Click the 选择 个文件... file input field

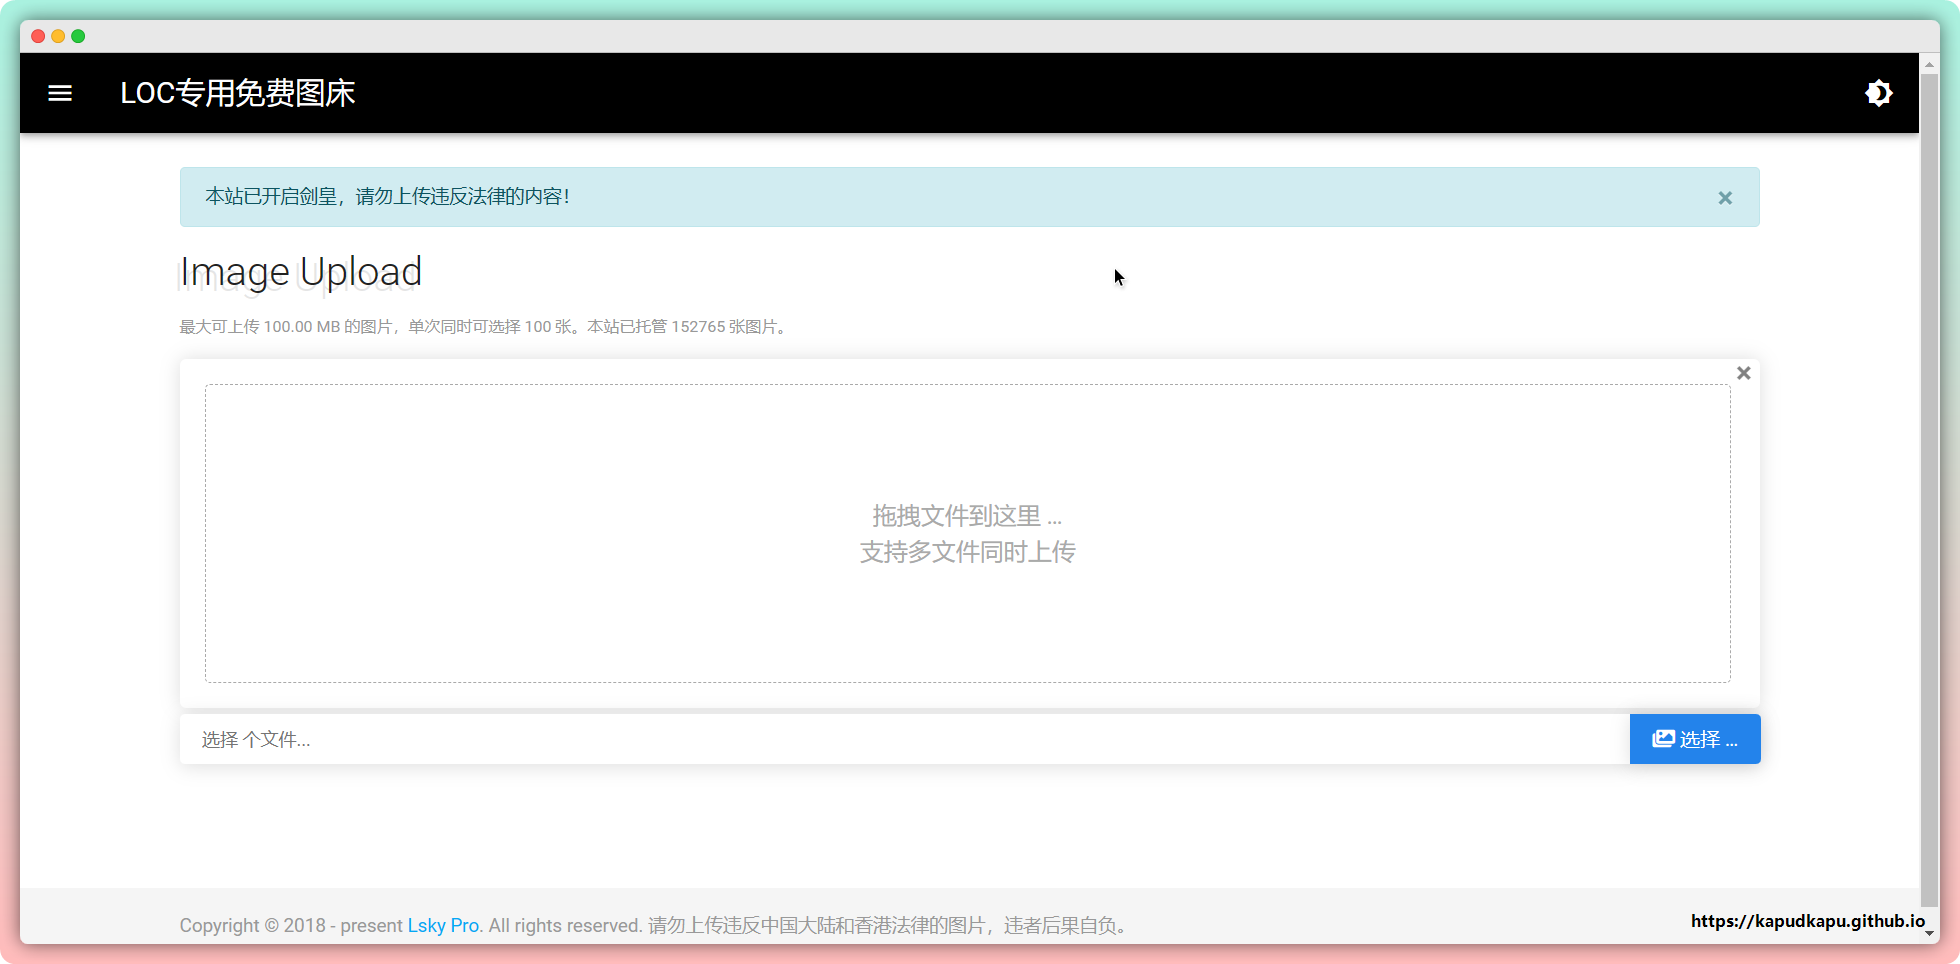[900, 739]
